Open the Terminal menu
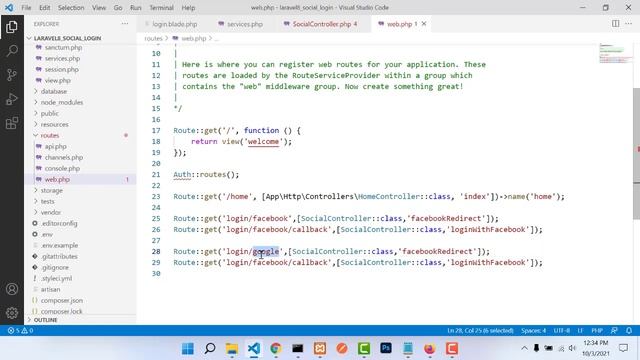The width and height of the screenshot is (640, 360). point(161,7)
